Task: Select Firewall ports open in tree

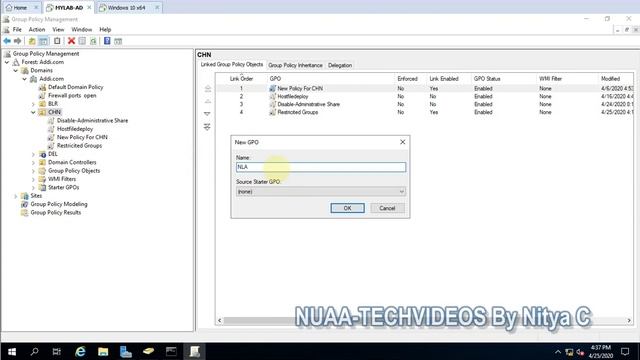Action: [72, 96]
